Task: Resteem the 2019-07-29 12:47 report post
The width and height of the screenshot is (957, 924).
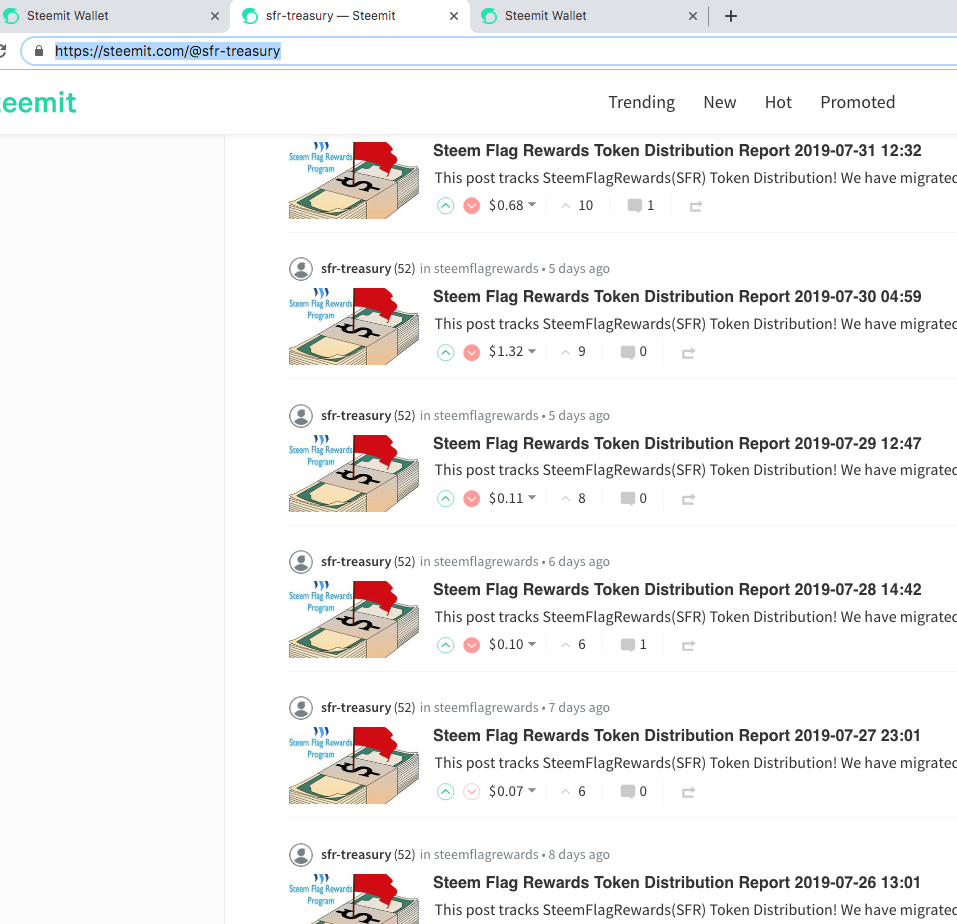Action: (688, 499)
